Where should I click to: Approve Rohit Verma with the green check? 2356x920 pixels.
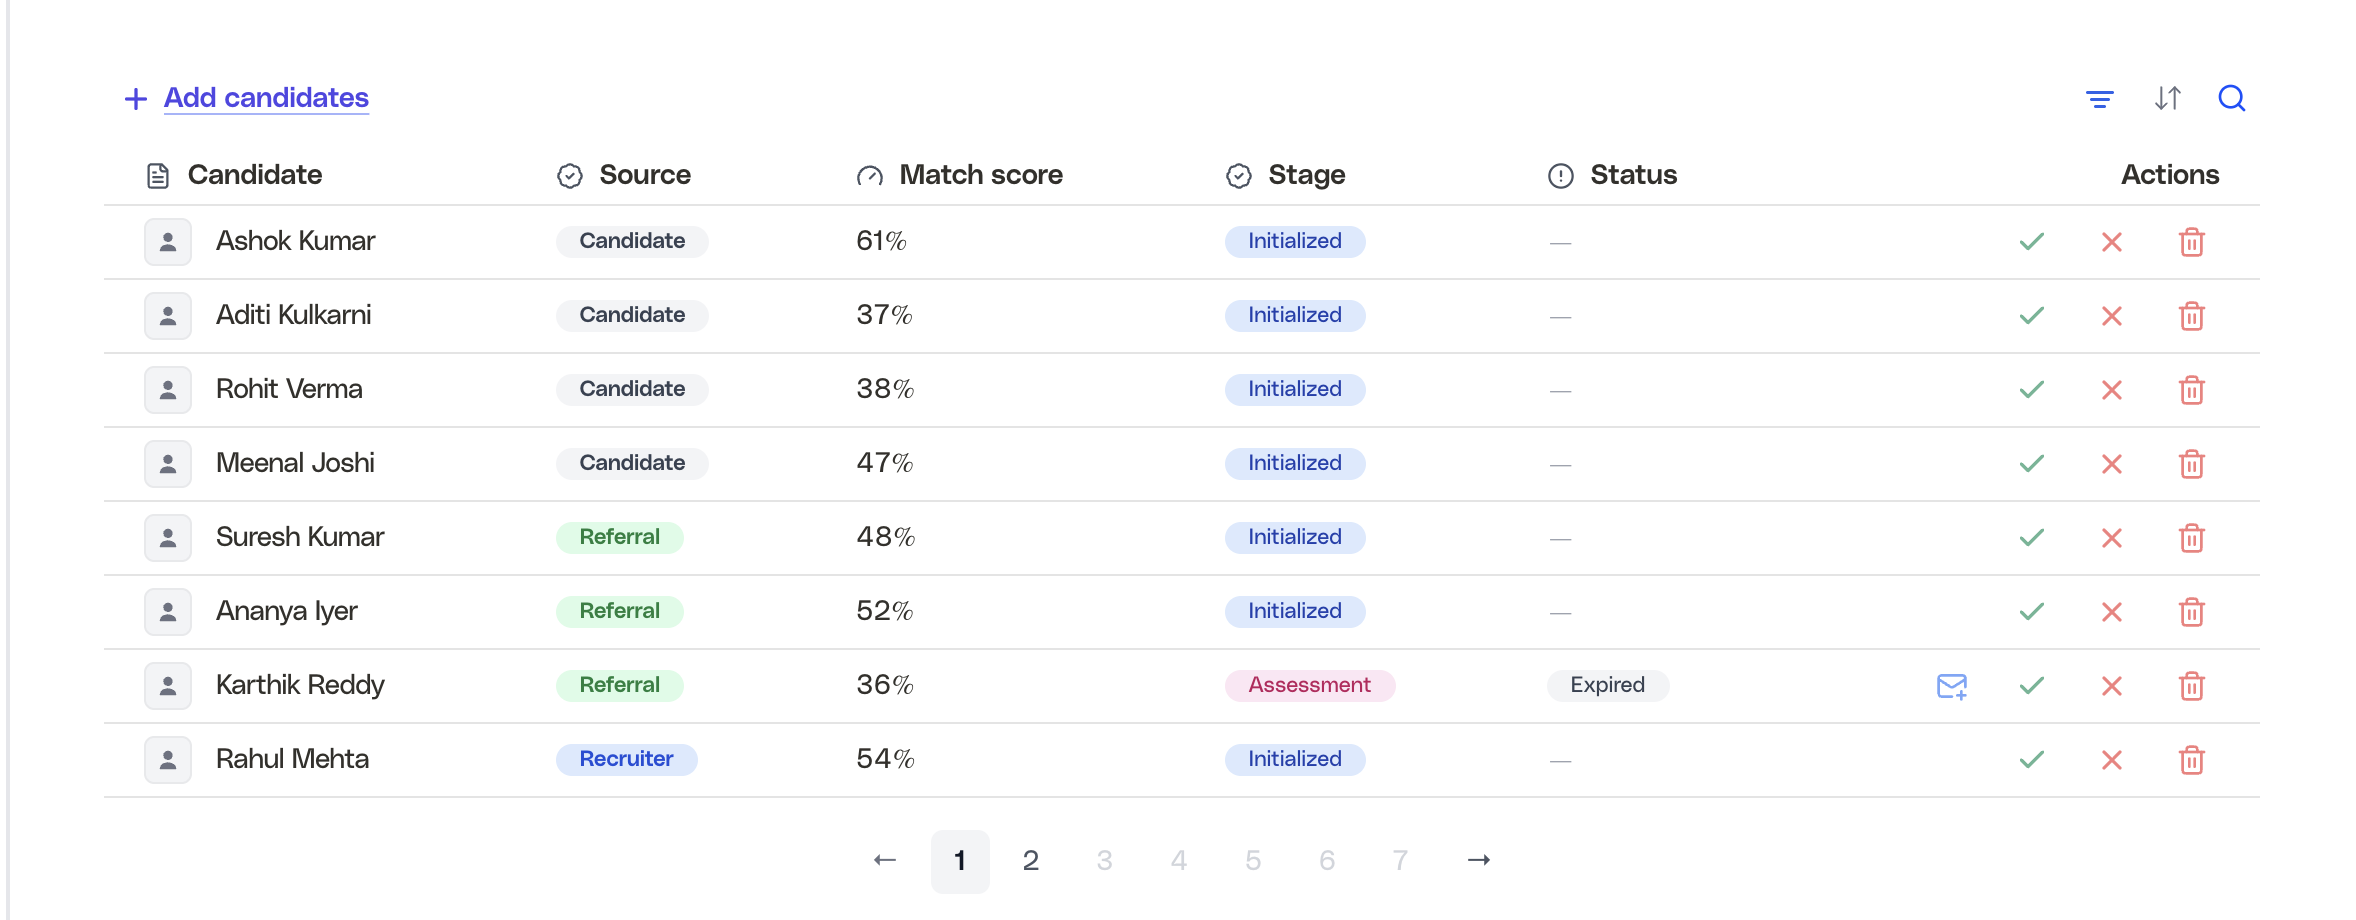[x=2030, y=389]
